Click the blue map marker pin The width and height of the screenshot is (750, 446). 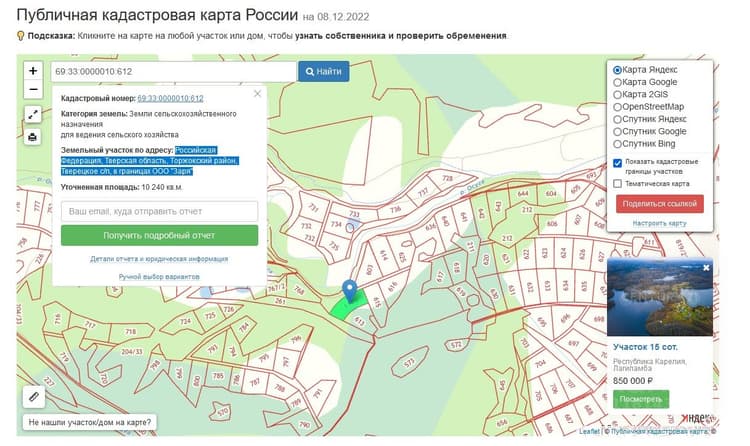[x=350, y=291]
